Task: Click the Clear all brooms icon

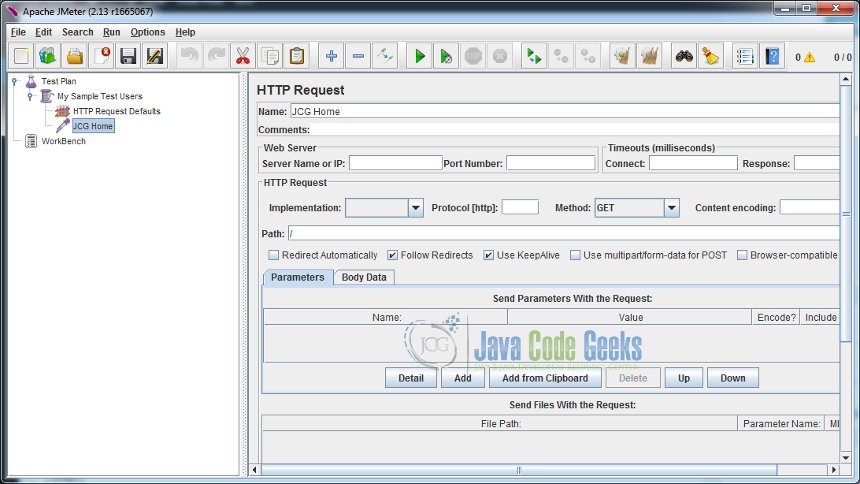Action: pyautogui.click(x=649, y=56)
